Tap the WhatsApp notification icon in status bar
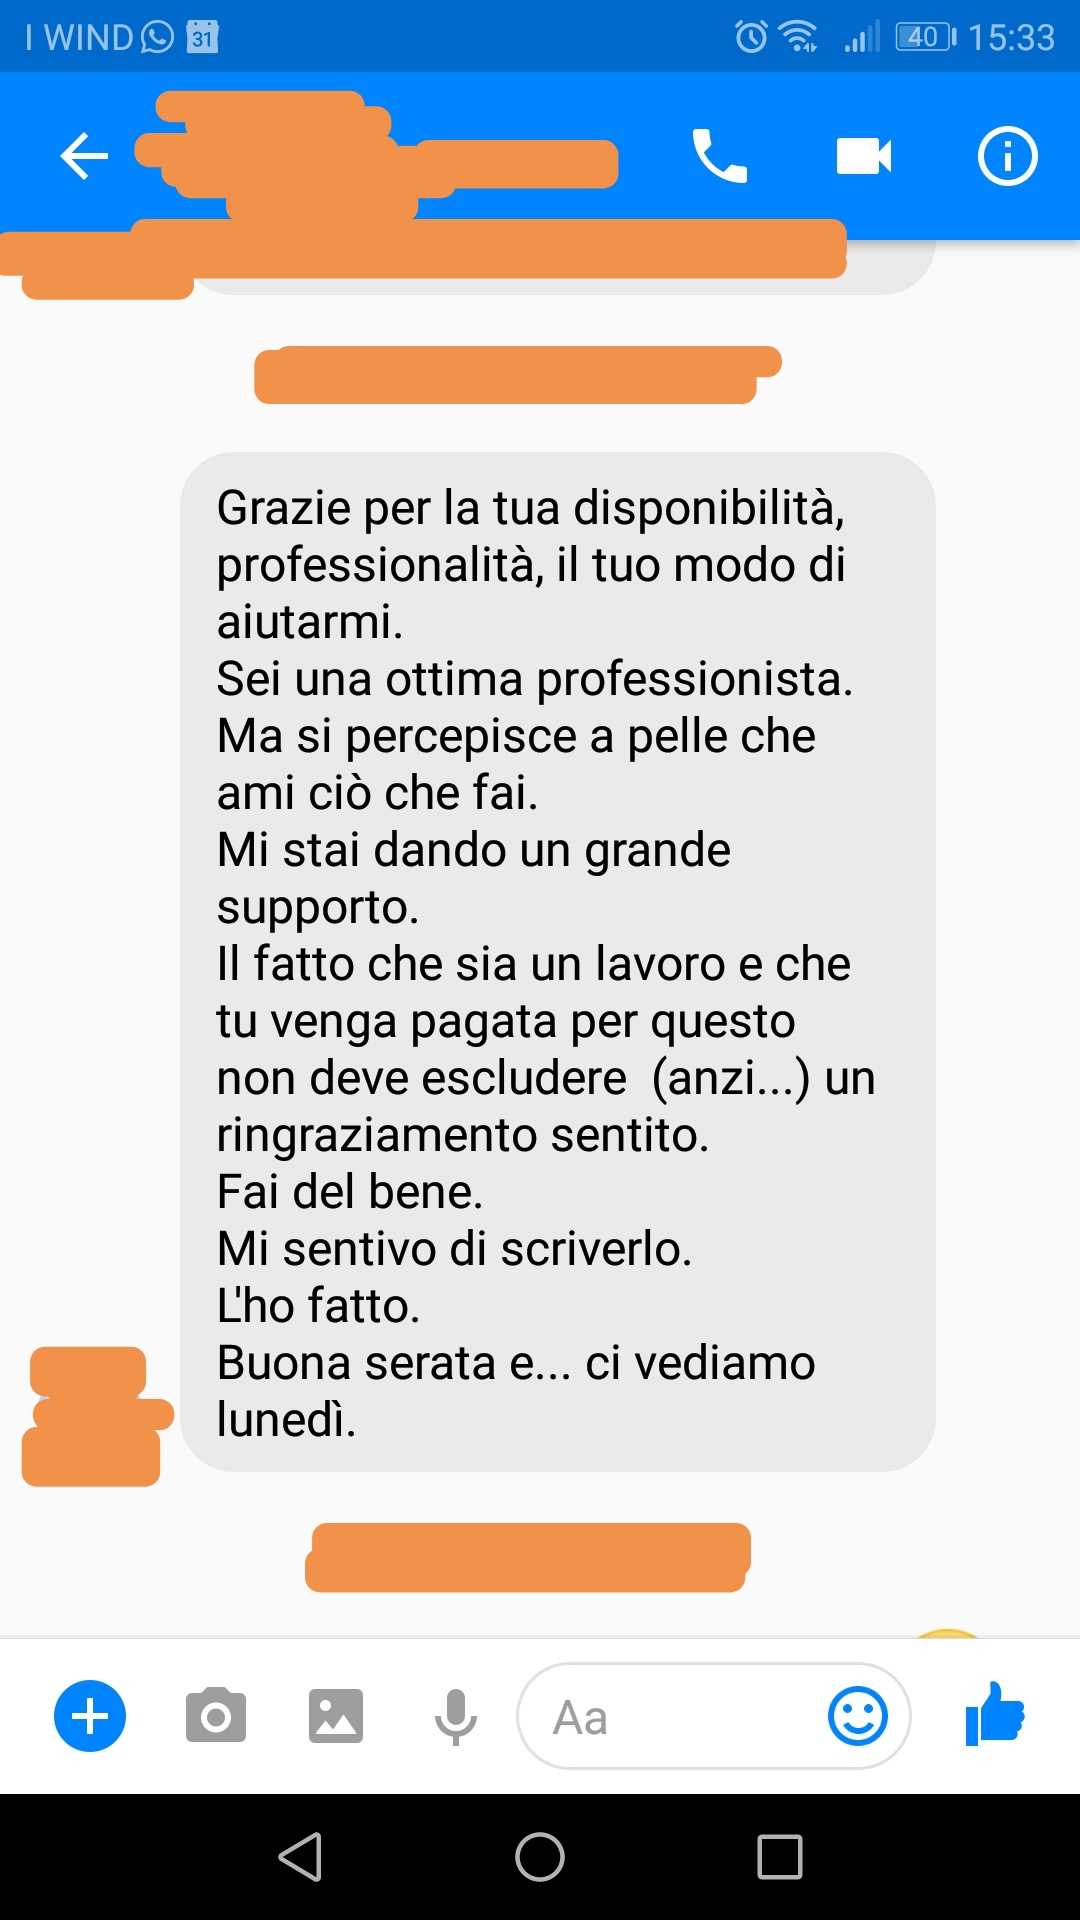This screenshot has height=1920, width=1080. (158, 37)
